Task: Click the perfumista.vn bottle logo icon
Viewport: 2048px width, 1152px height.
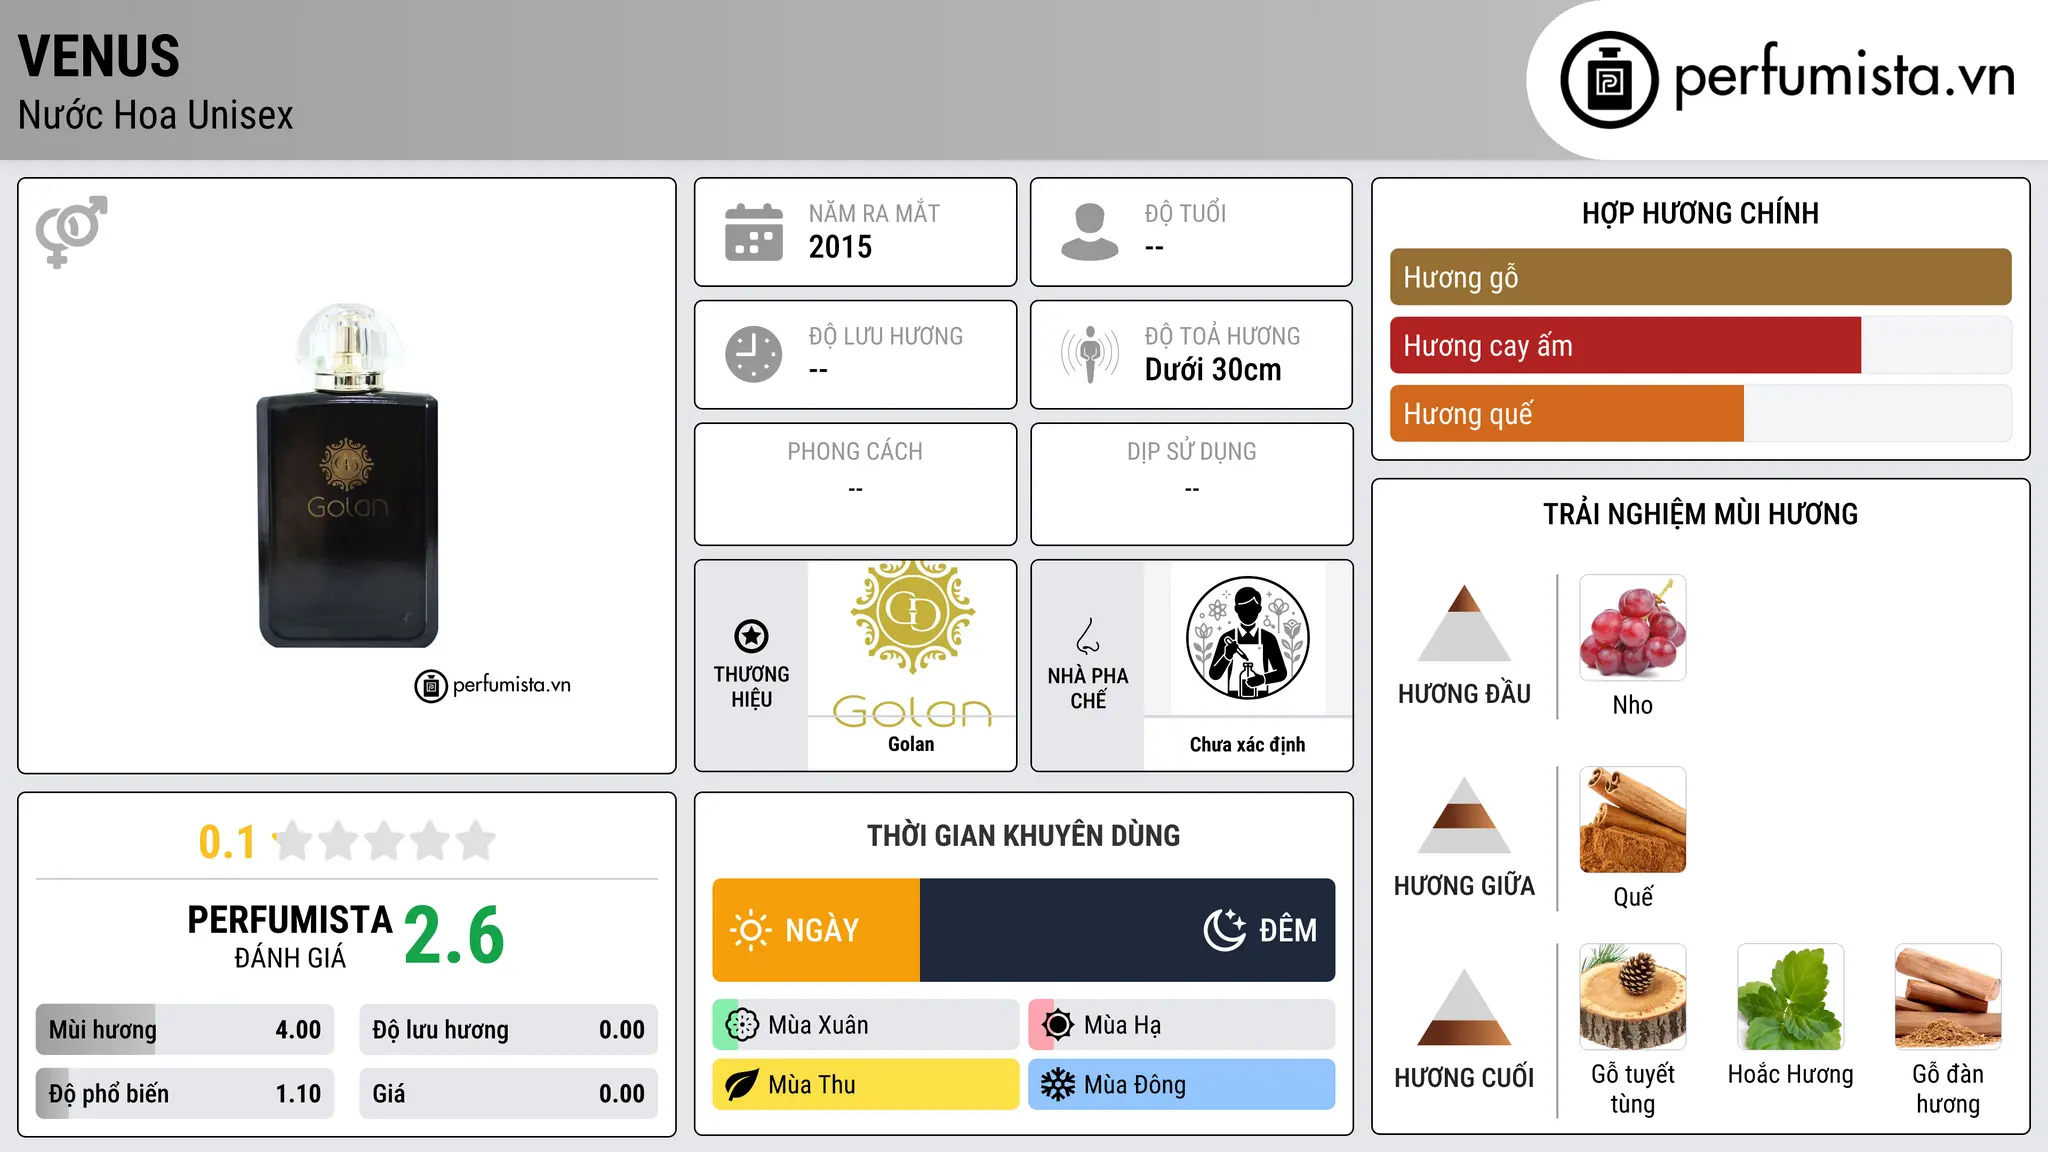Action: (x=1609, y=79)
